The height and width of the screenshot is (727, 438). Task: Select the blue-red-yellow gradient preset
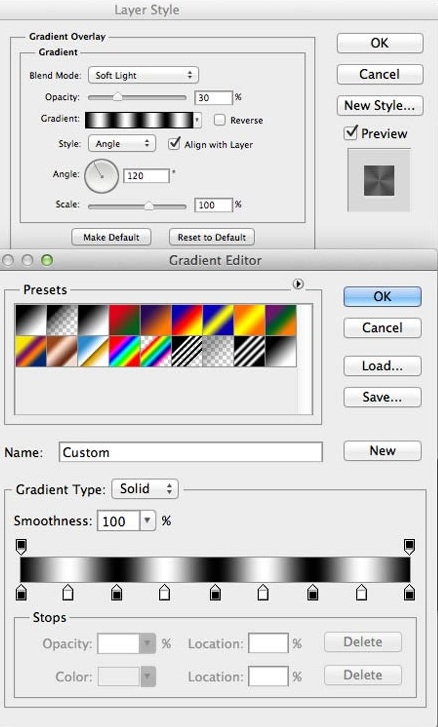tap(187, 320)
